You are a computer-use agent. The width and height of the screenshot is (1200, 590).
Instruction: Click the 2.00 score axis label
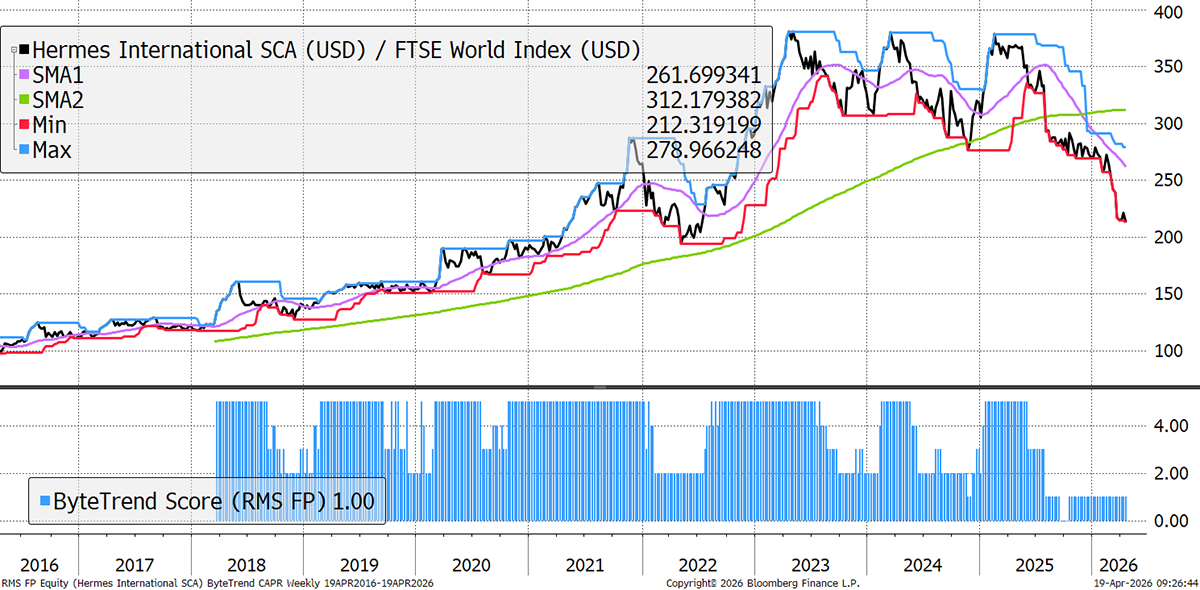click(1169, 474)
